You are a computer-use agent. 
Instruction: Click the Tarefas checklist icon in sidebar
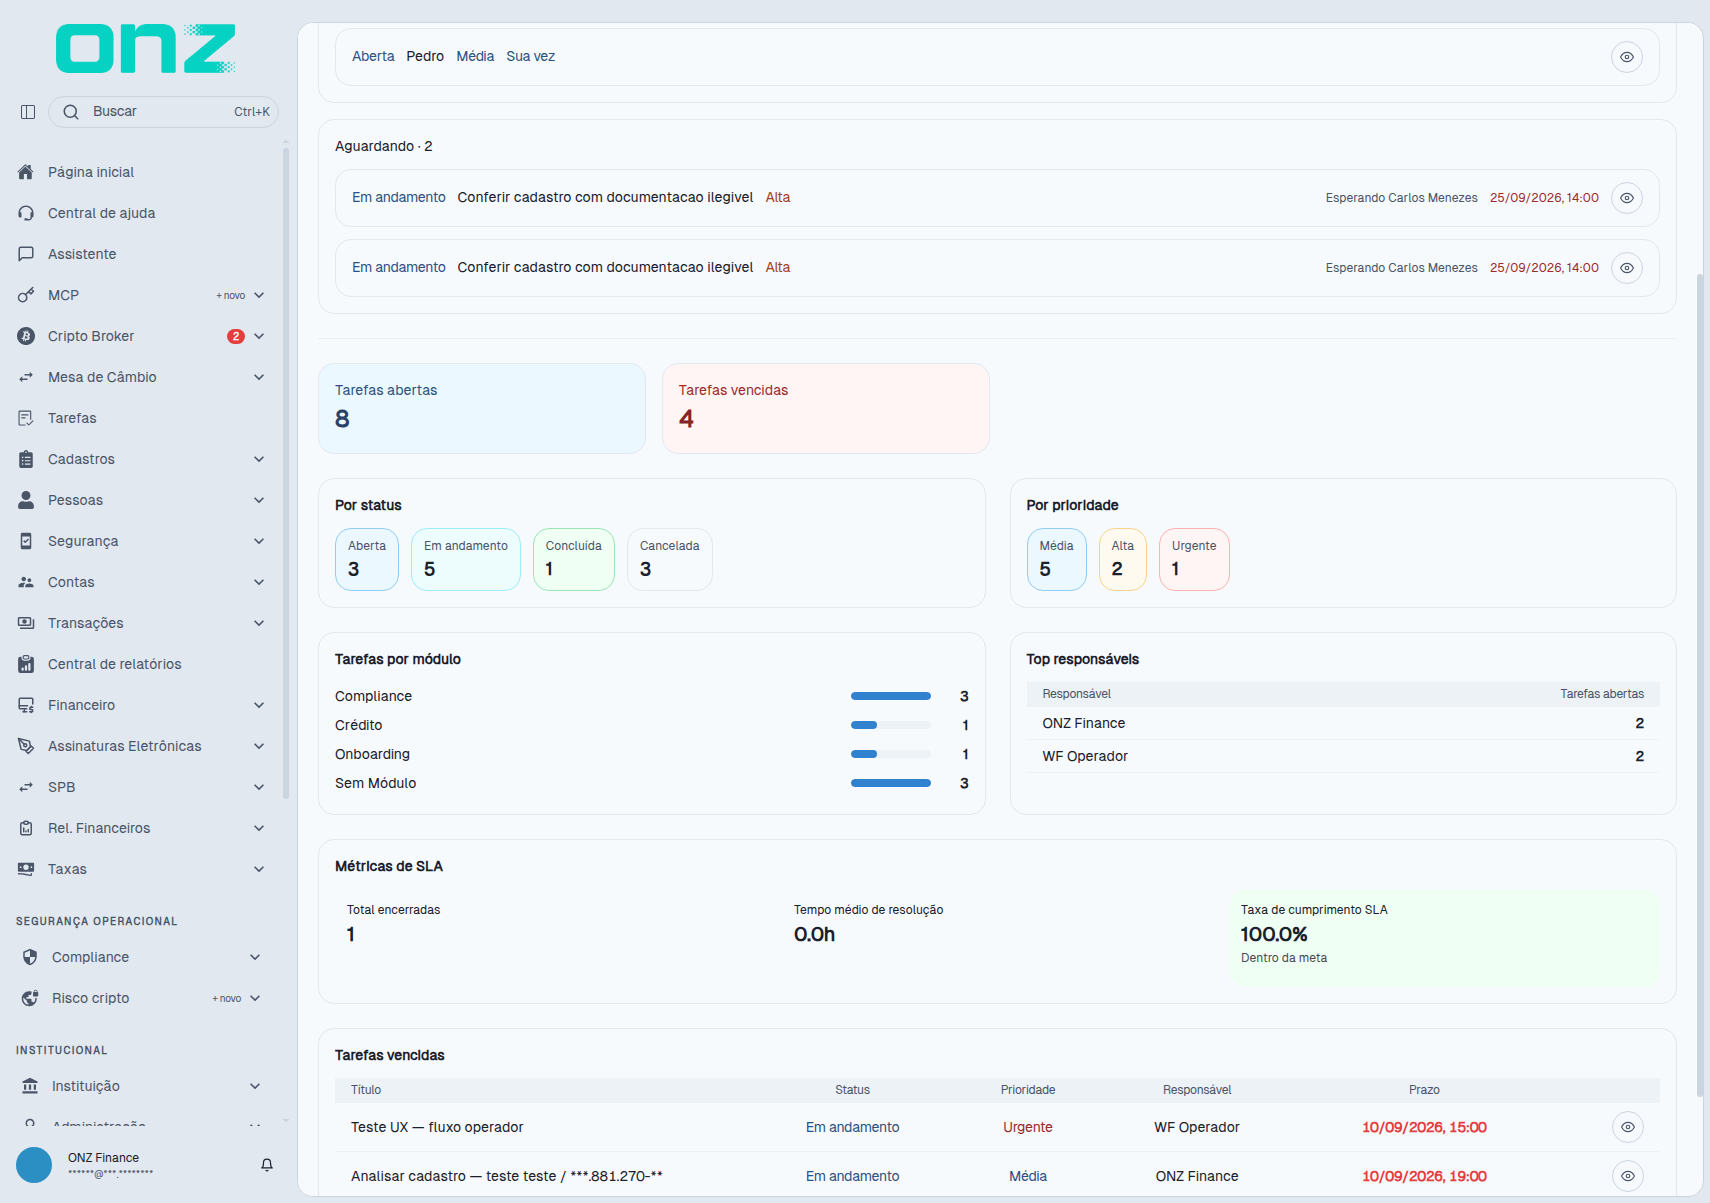pyautogui.click(x=26, y=418)
